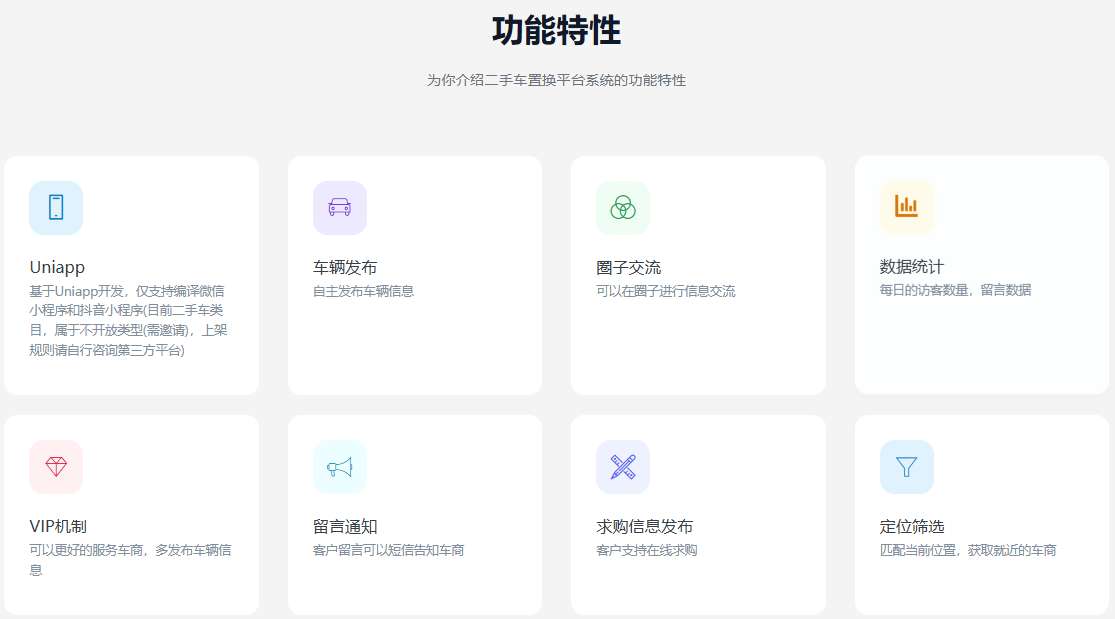Viewport: 1115px width, 619px height.
Task: Click the 匹配当前位置 description text
Action: tap(967, 550)
